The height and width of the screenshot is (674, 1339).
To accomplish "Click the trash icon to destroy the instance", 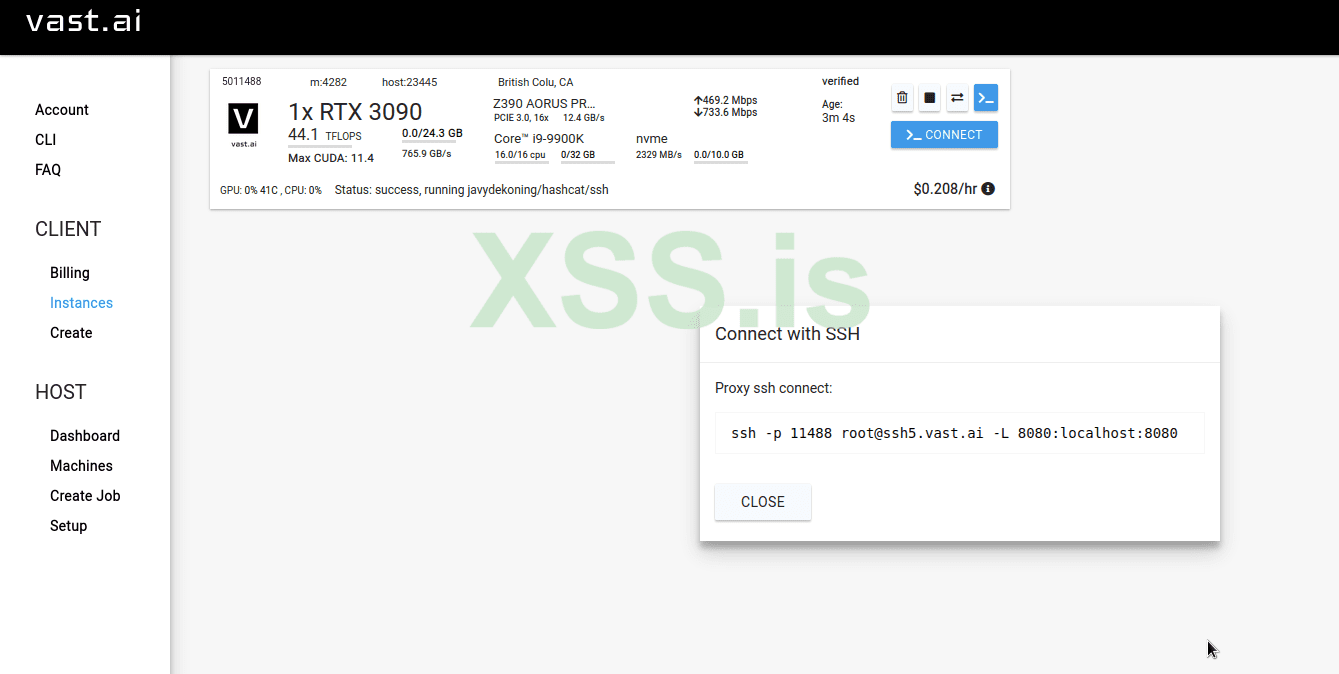I will coord(902,97).
